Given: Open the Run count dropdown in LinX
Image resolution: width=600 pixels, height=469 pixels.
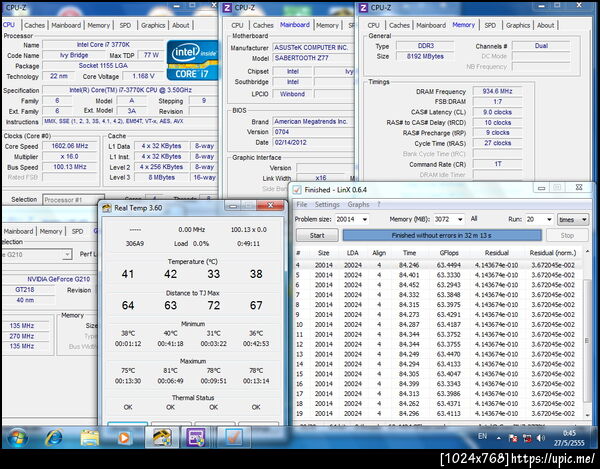Looking at the screenshot, I should (x=549, y=219).
